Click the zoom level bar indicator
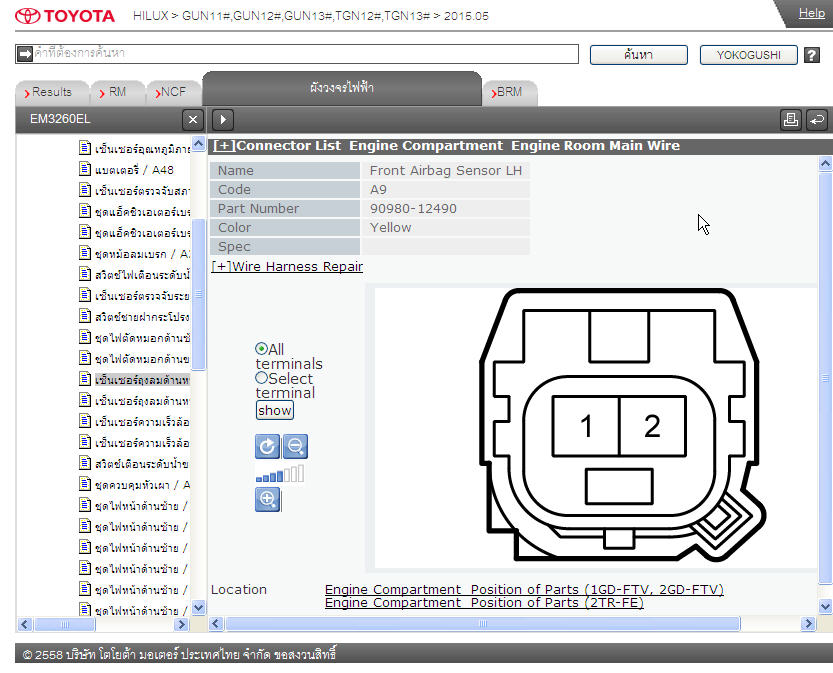 click(280, 473)
